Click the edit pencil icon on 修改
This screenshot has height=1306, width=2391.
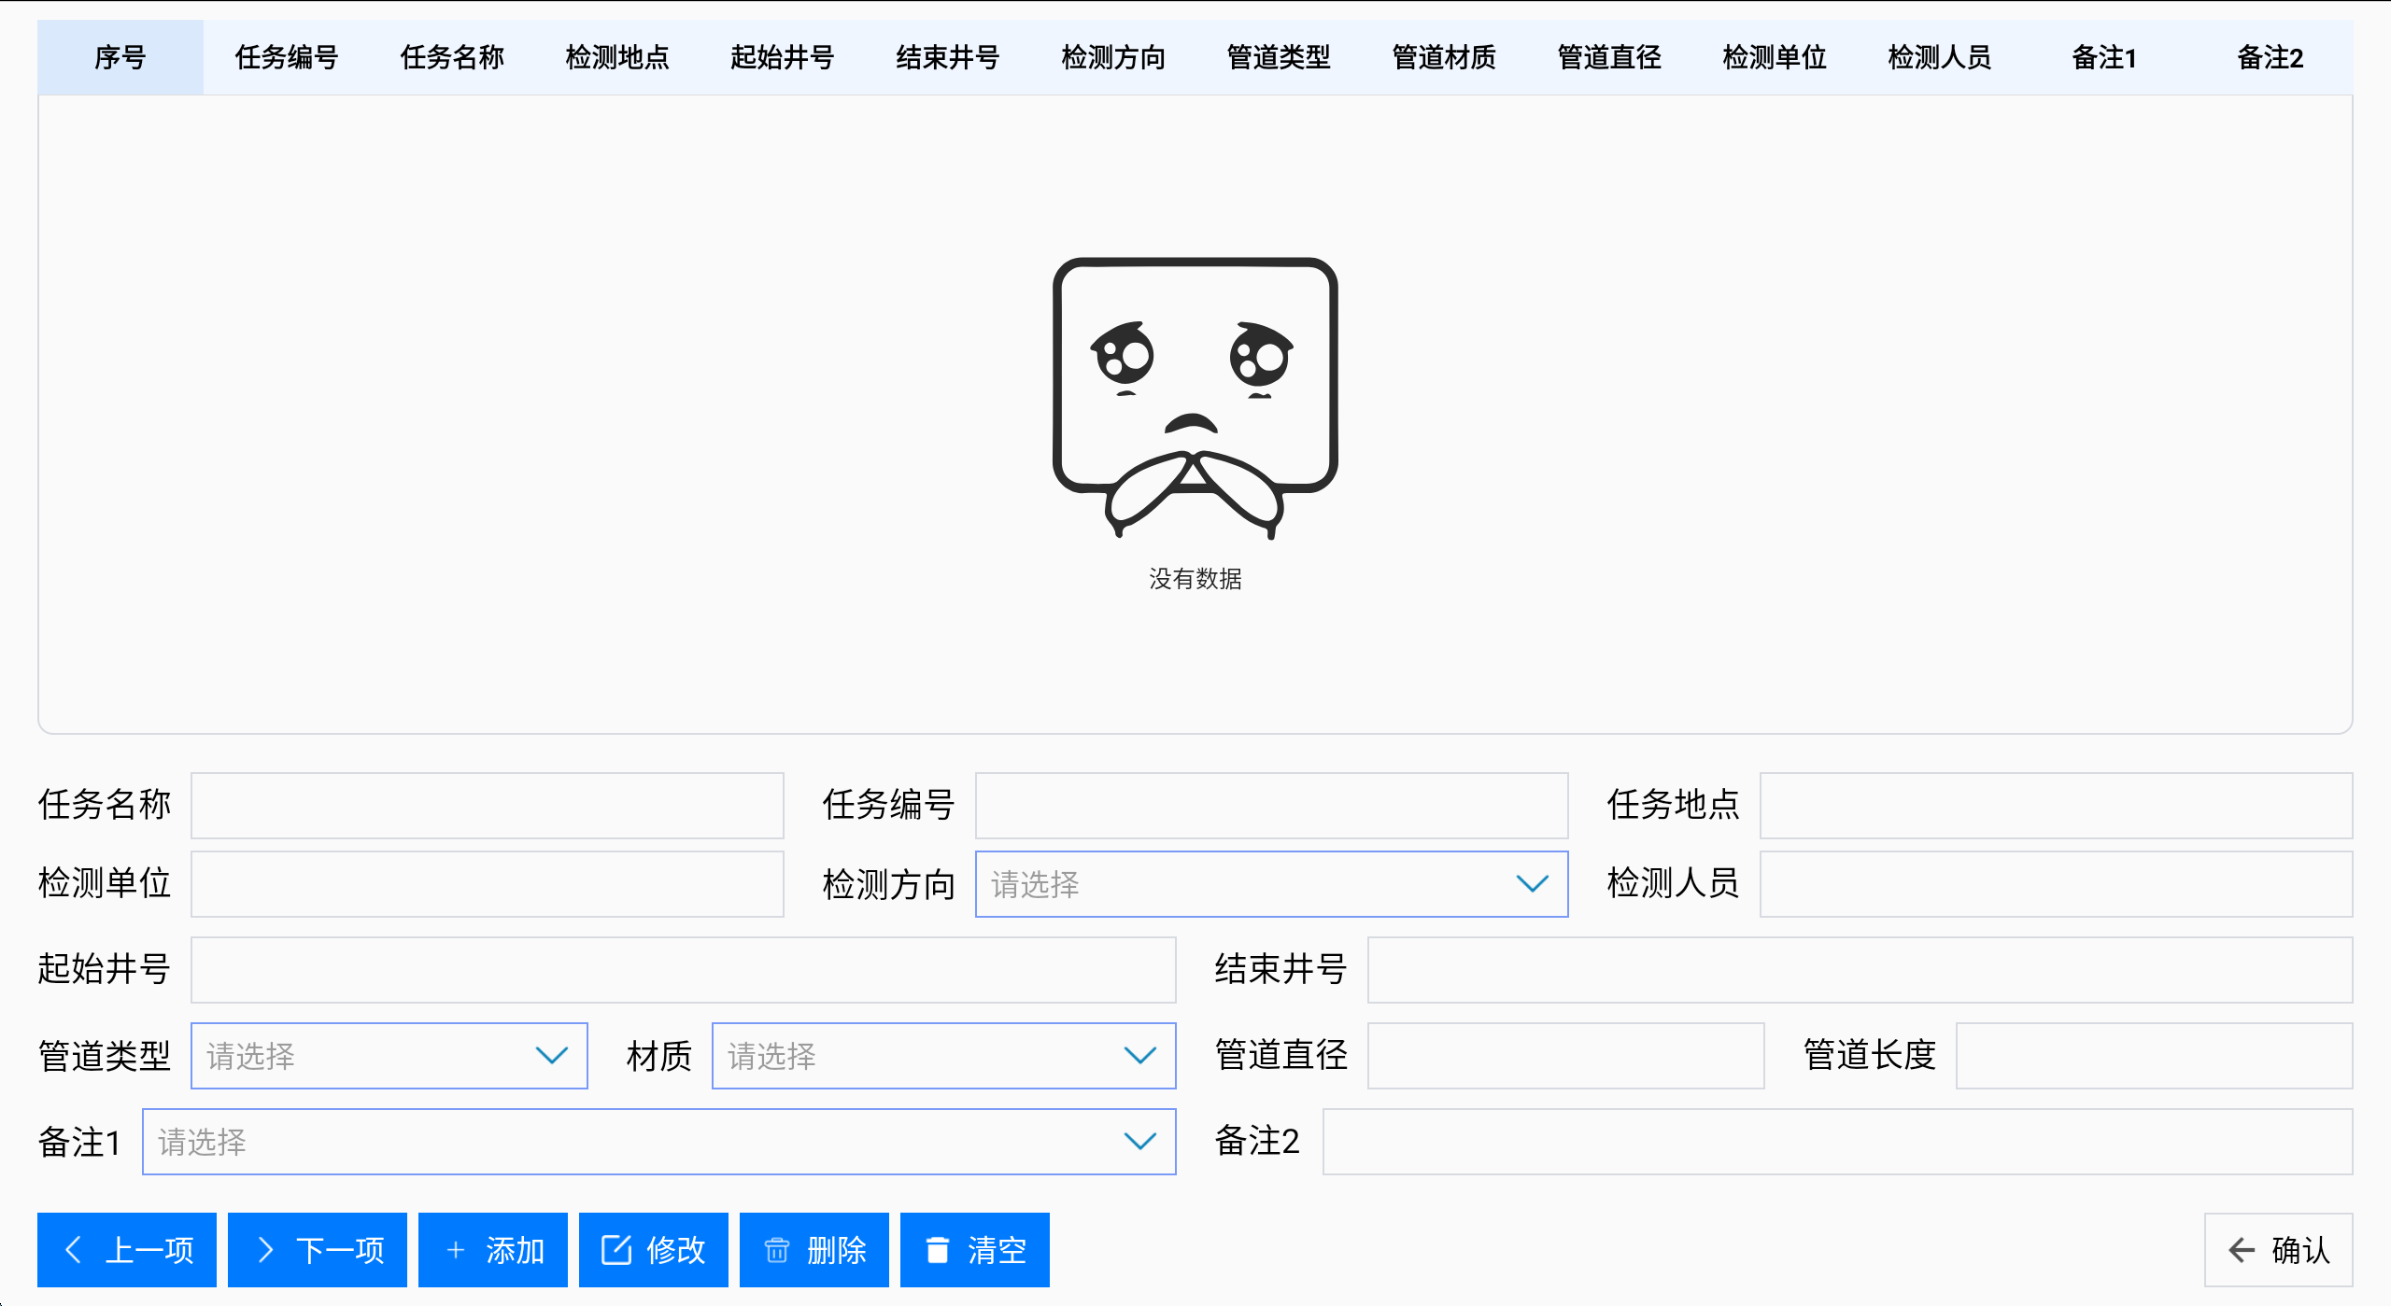616,1249
